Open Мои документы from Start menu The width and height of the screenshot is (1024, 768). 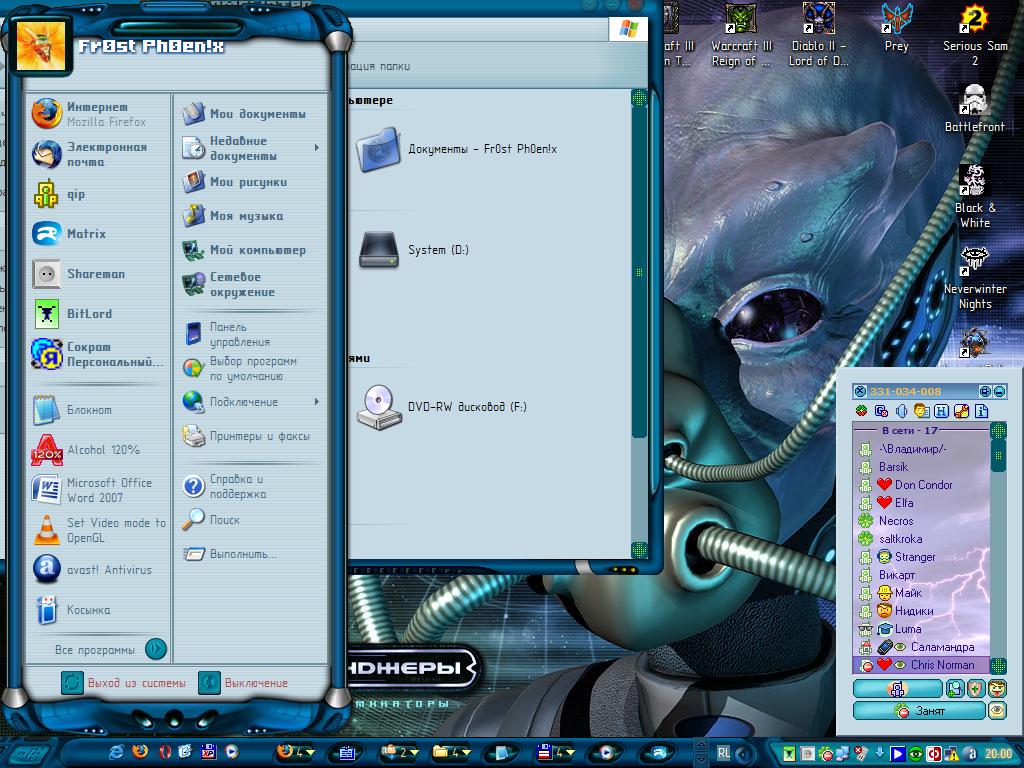click(251, 114)
